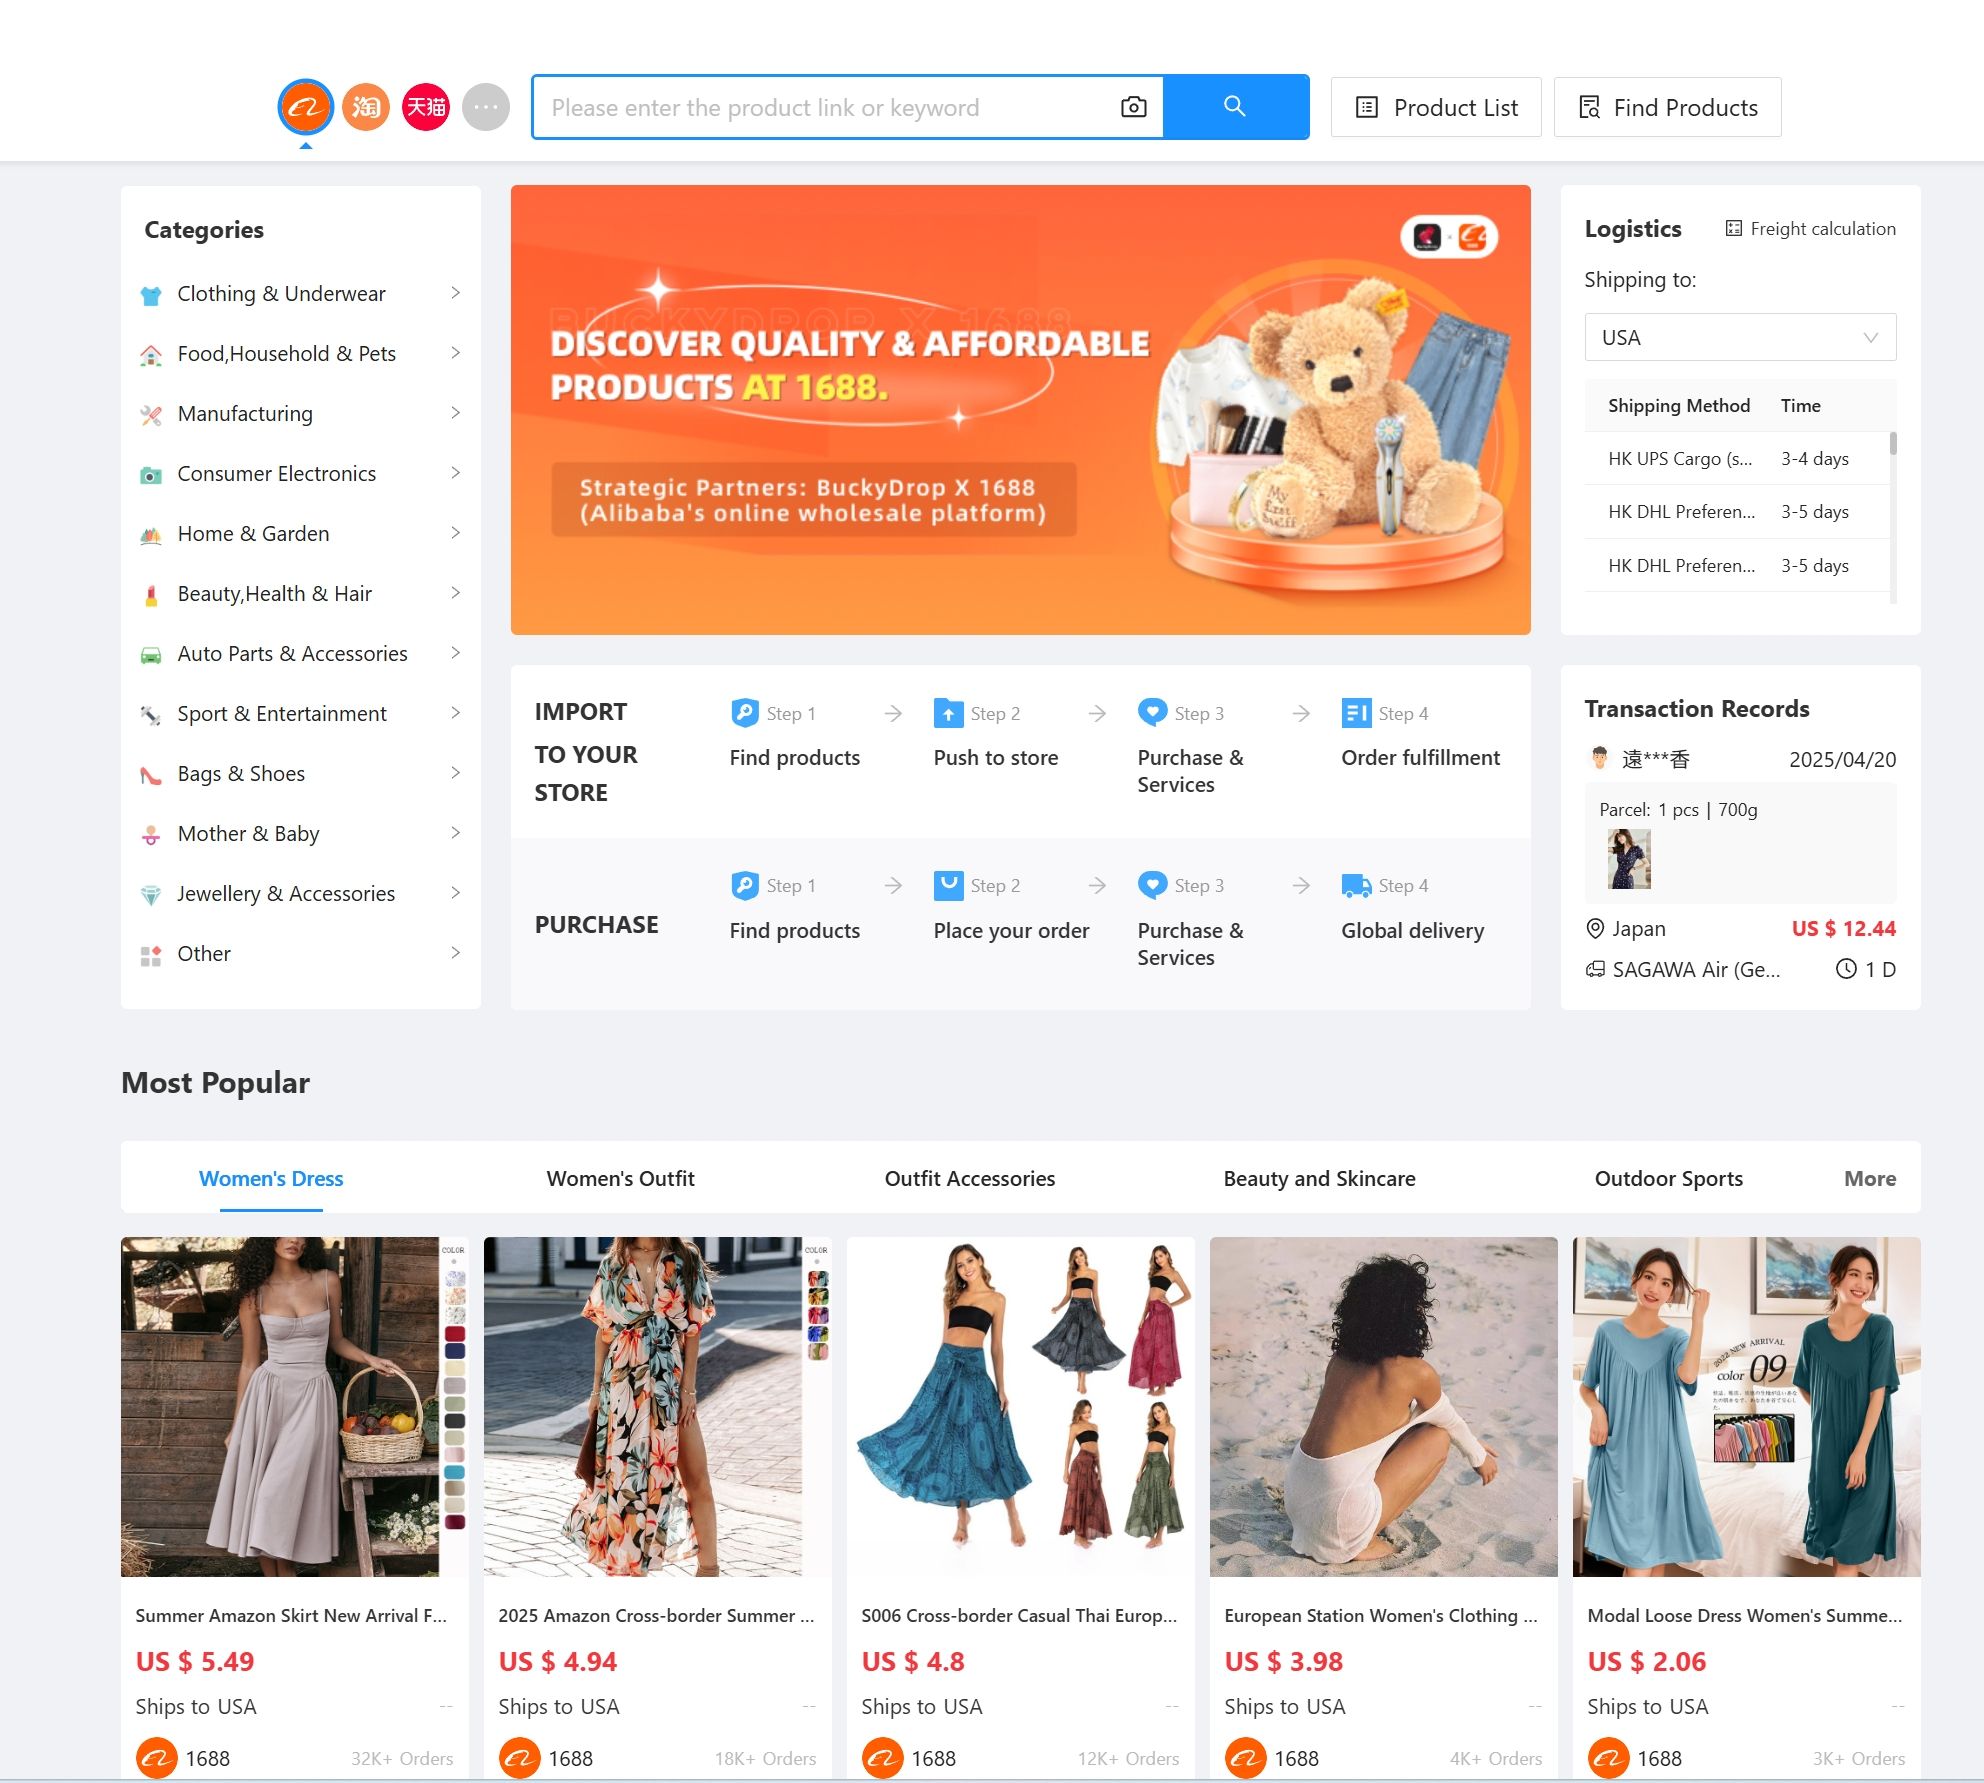The image size is (1984, 1783).
Task: Open Beauty,Health & Hair category
Action: coord(300,593)
